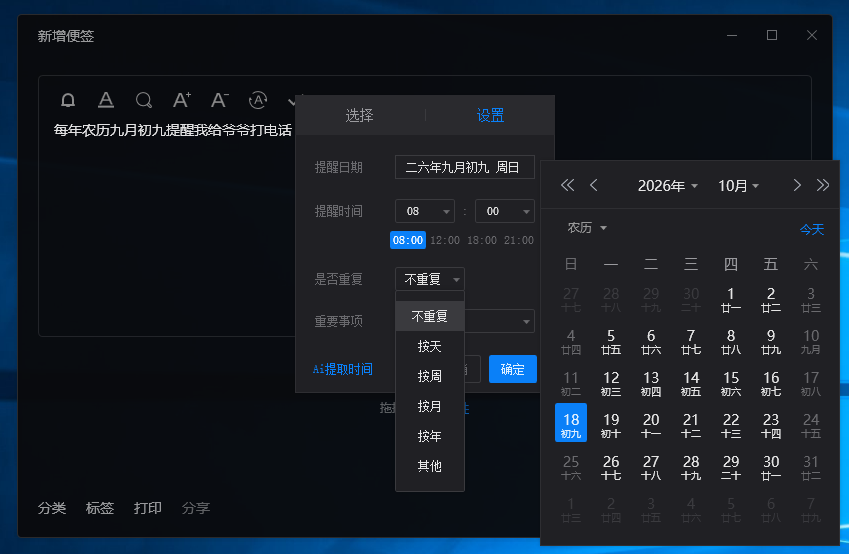Pick October 26 十七 date

click(611, 467)
